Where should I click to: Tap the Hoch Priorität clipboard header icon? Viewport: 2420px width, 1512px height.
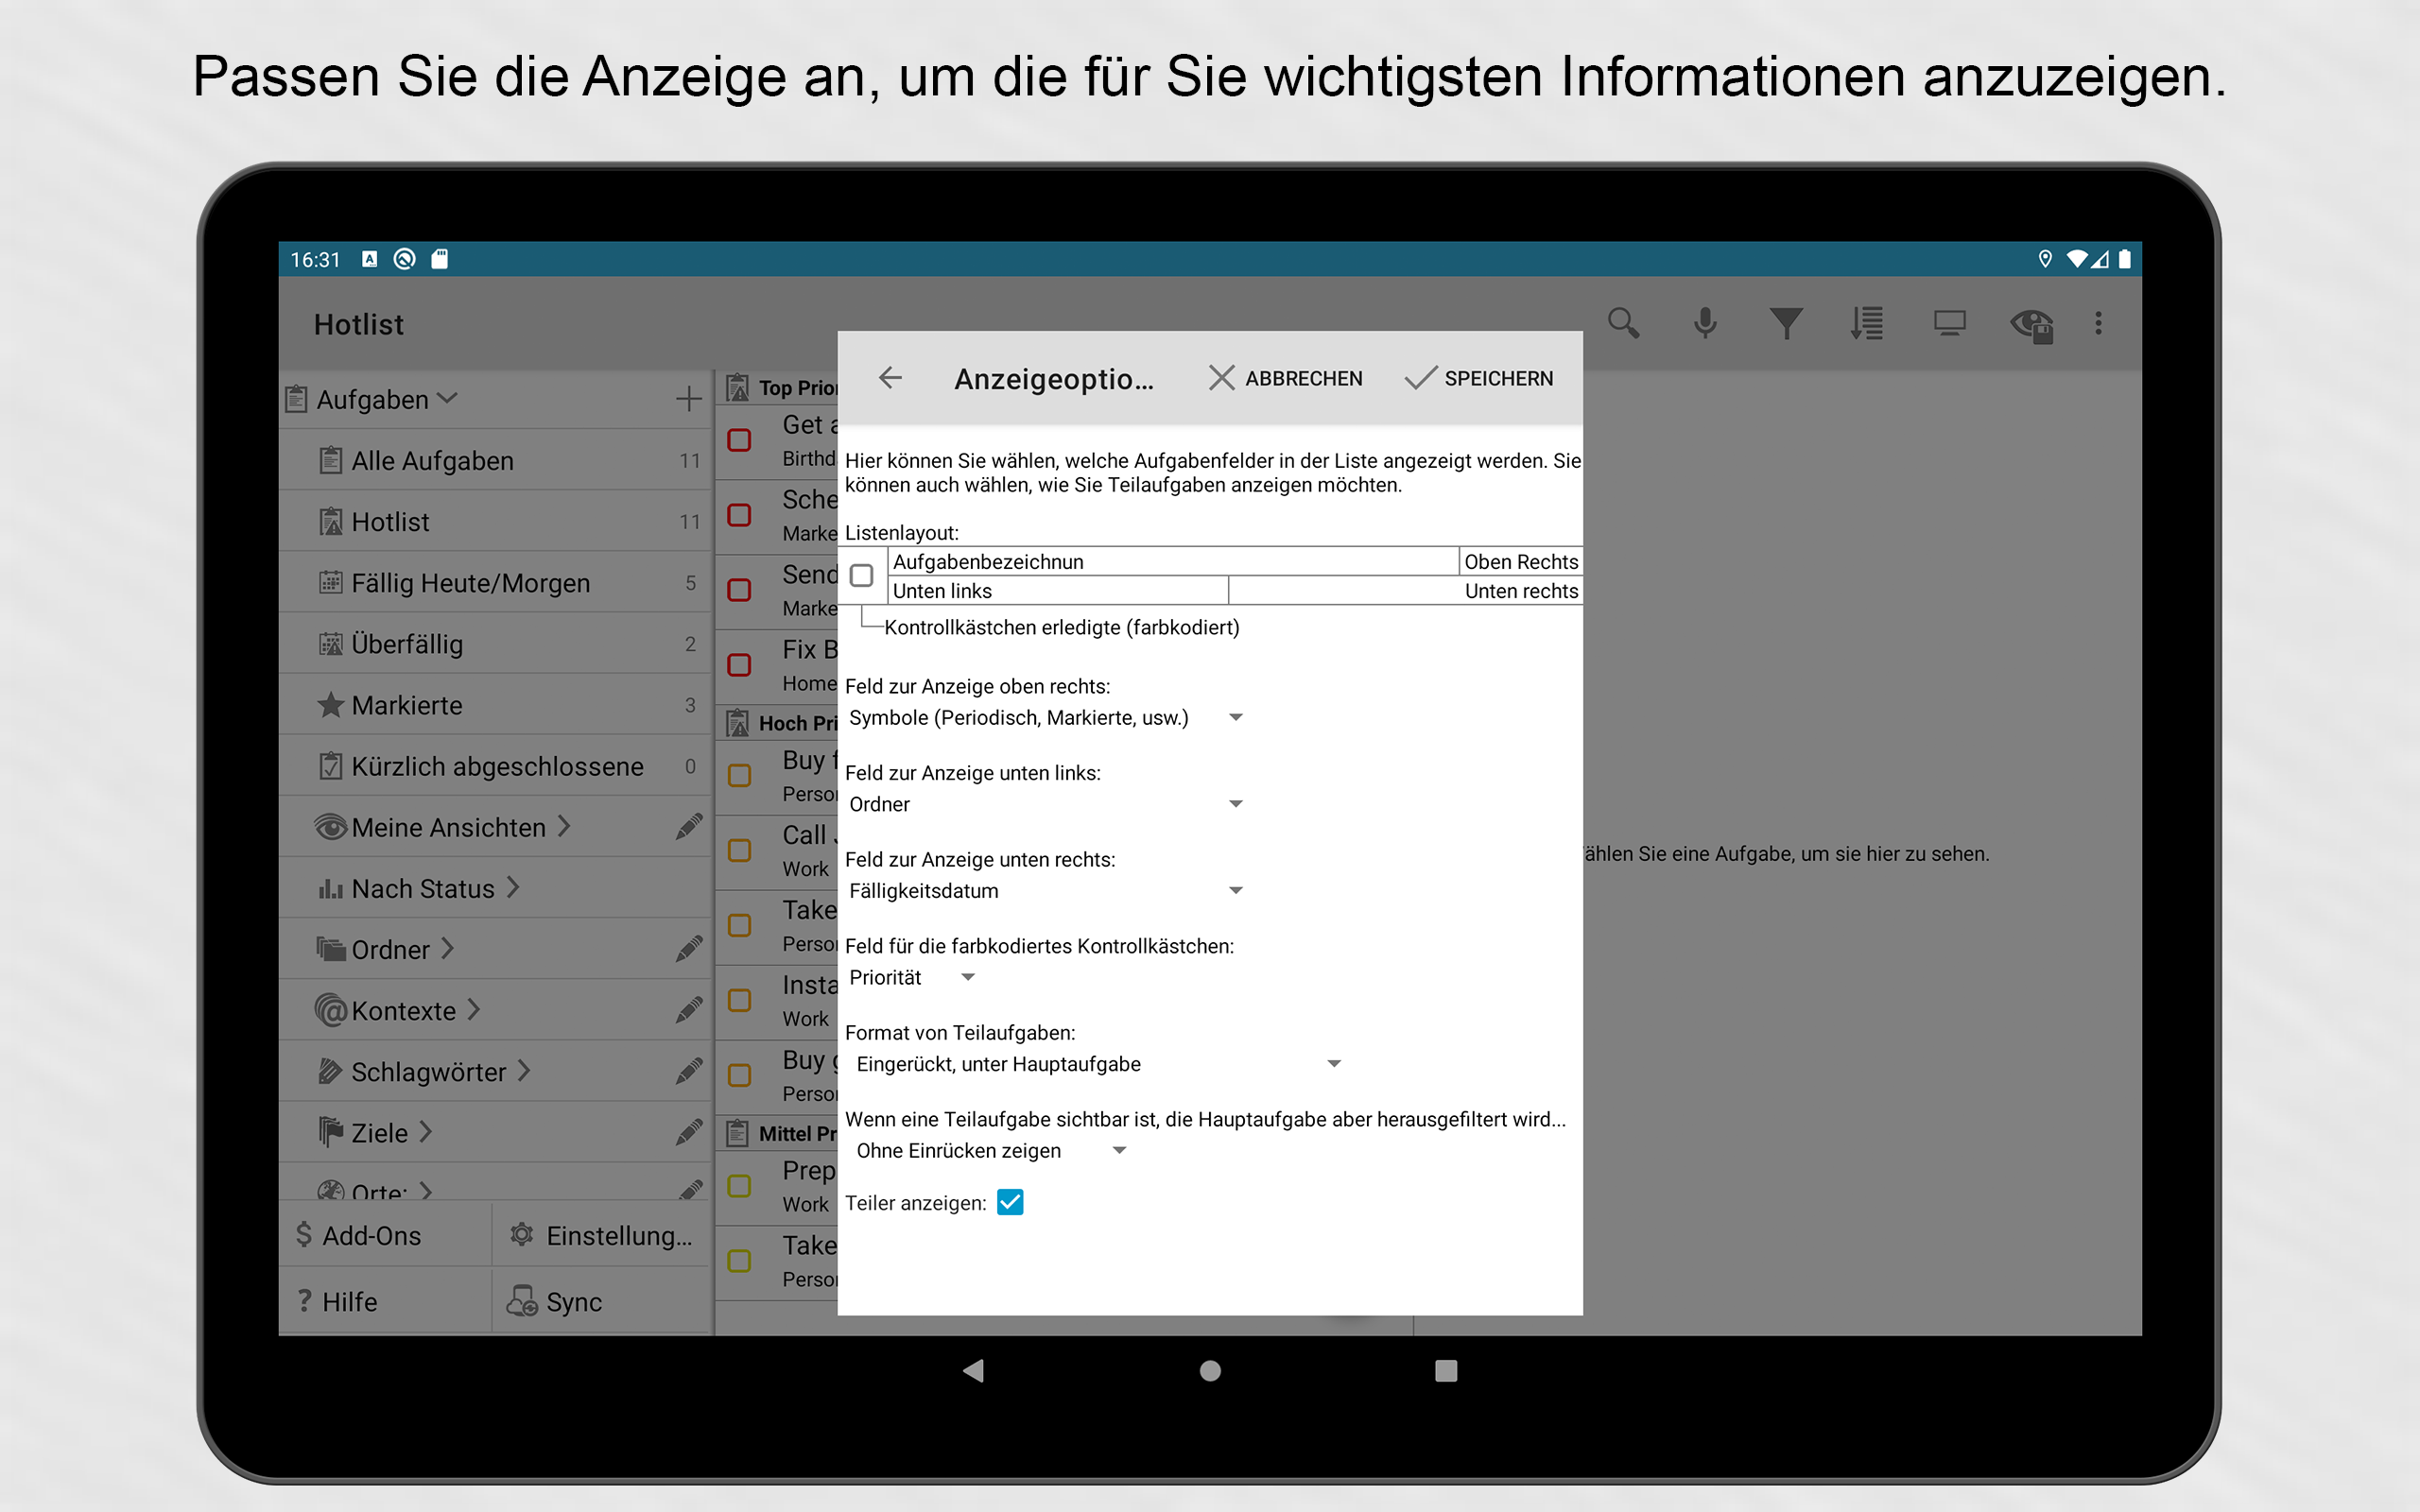pos(738,723)
